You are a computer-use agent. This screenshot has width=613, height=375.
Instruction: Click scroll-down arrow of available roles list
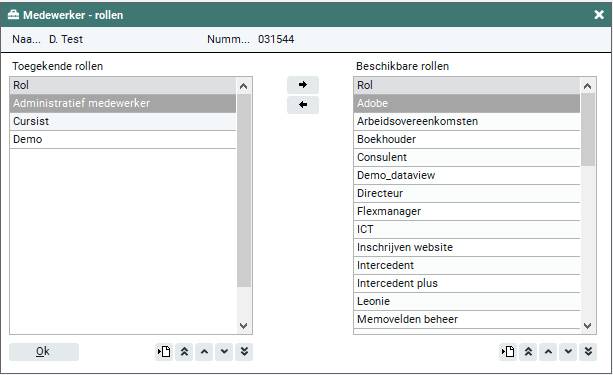click(x=587, y=325)
